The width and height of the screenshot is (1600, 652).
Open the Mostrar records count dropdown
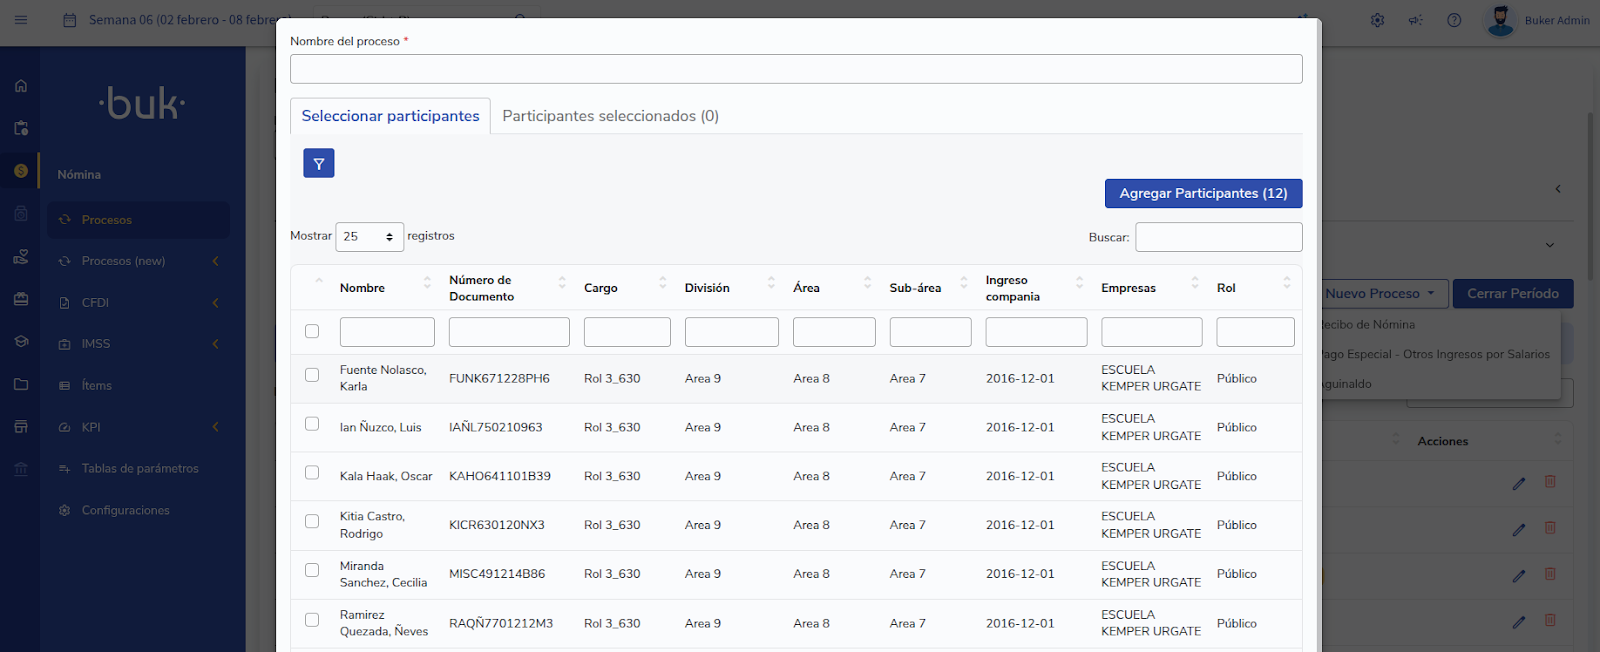[x=369, y=237]
